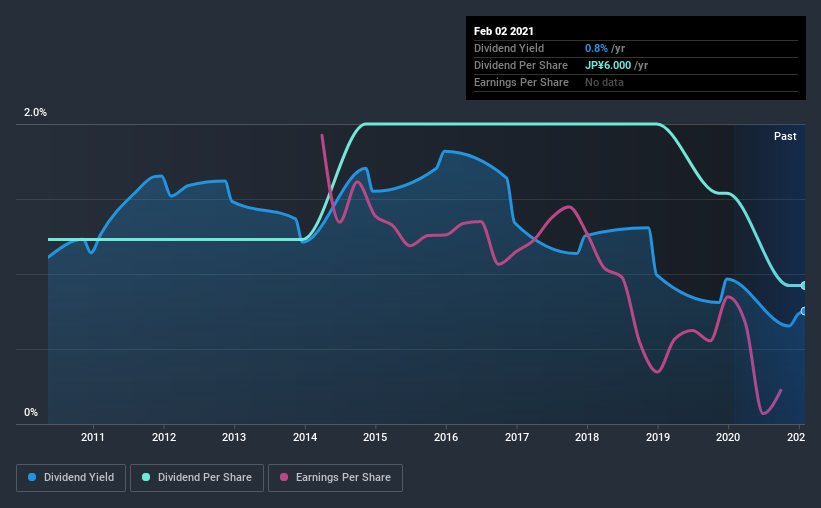This screenshot has height=508, width=821.
Task: Click the 0% y-axis label
Action: [x=31, y=413]
